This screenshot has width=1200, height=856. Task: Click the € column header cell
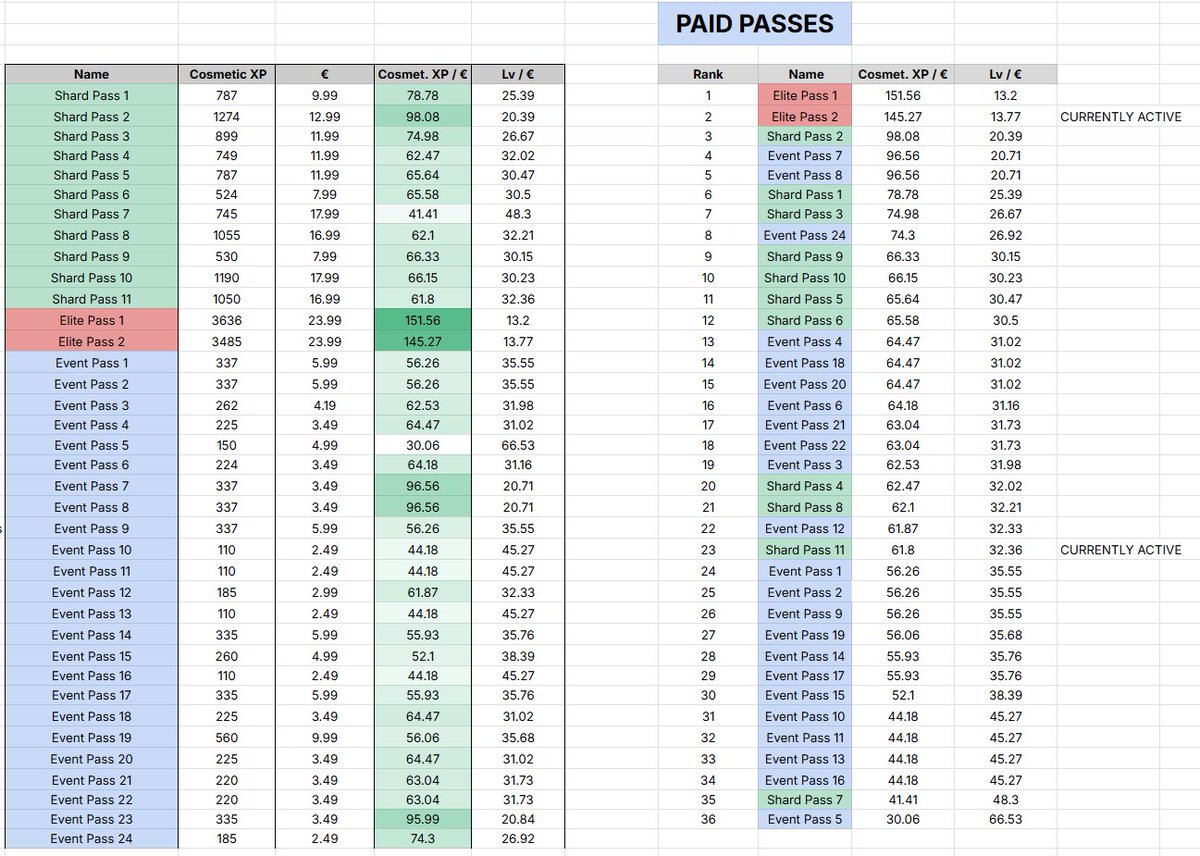[x=324, y=74]
